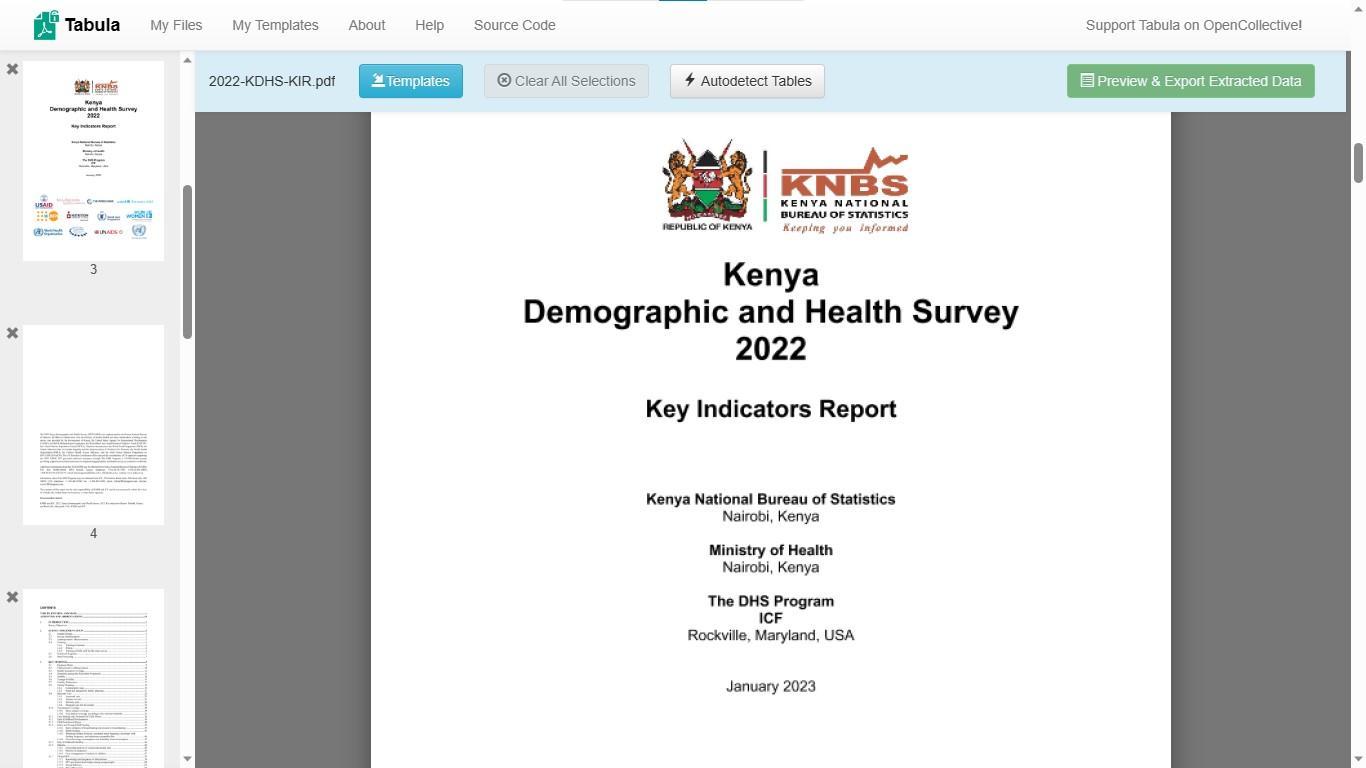Open My Files in the navigation bar
The image size is (1366, 768).
pos(176,25)
